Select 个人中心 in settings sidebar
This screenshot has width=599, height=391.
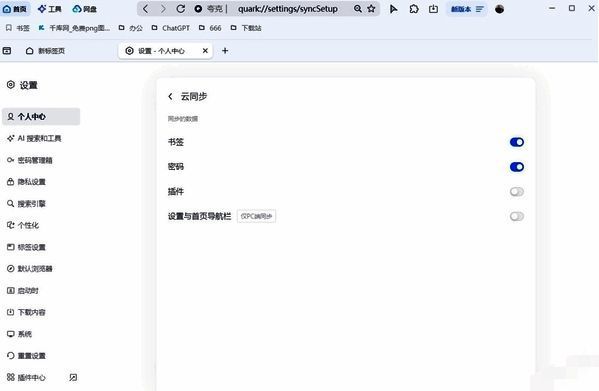click(41, 116)
